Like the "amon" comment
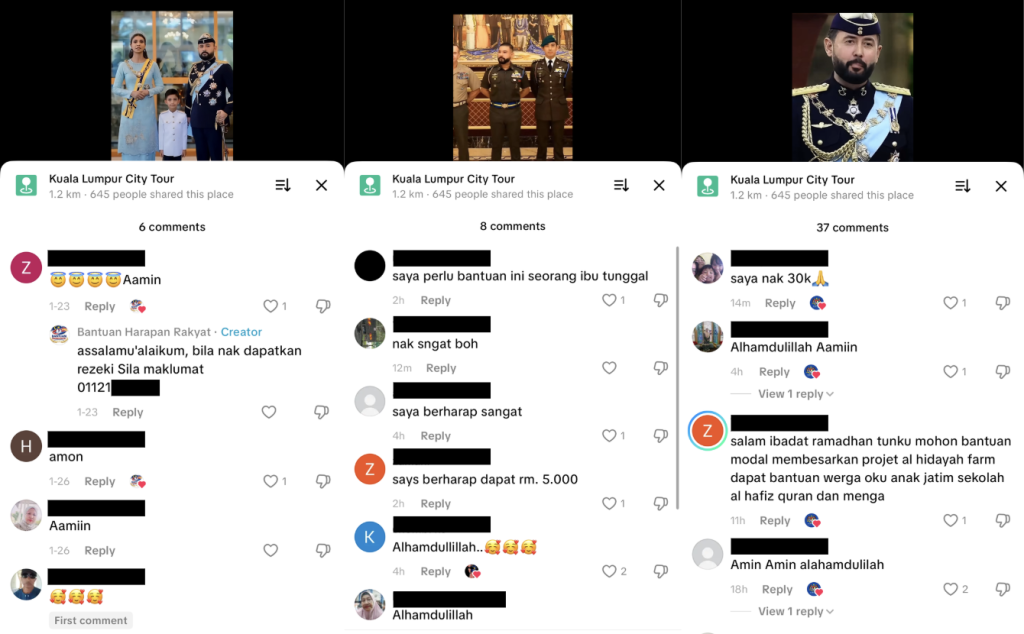1024x634 pixels. (x=270, y=481)
